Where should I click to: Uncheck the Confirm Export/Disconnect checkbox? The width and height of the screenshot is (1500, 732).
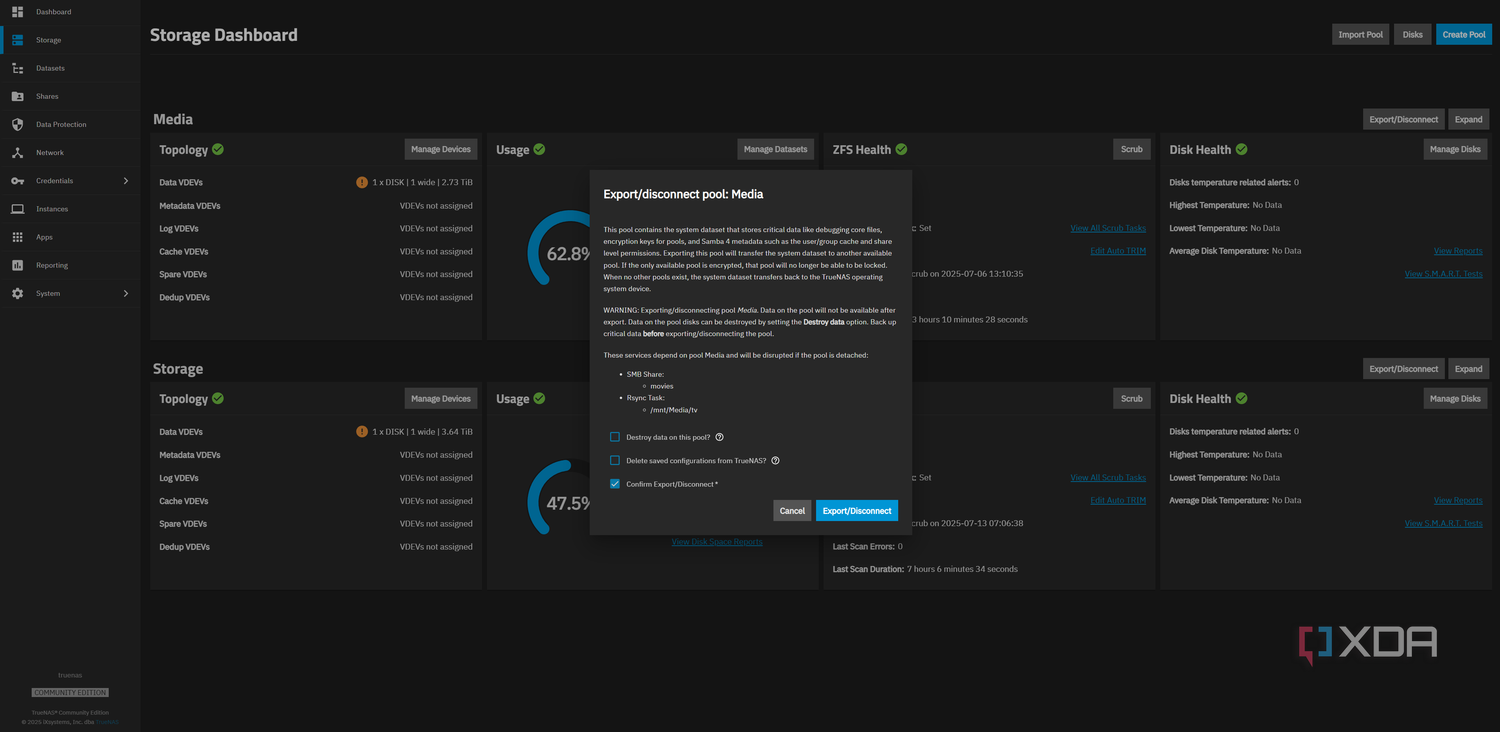click(615, 484)
